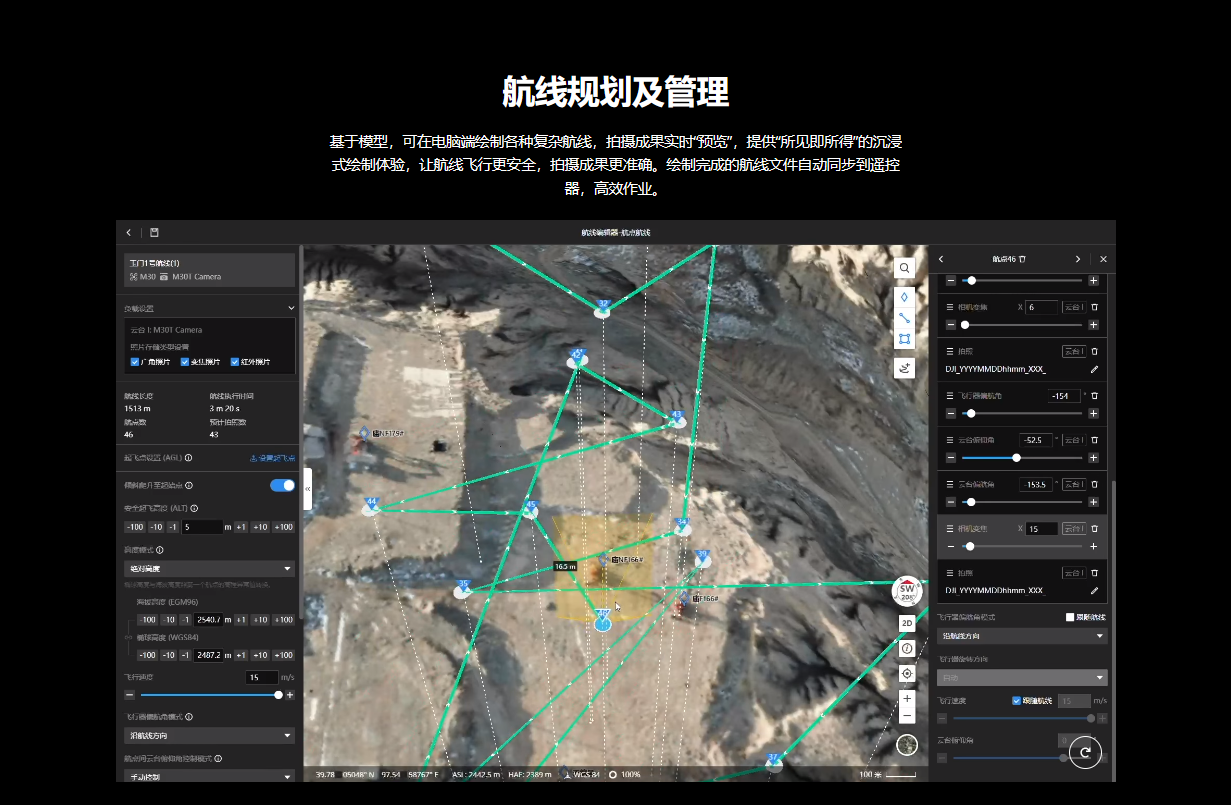Click the +10 button in the WGS84 row
Screen dimensions: 1231x805
coord(260,655)
